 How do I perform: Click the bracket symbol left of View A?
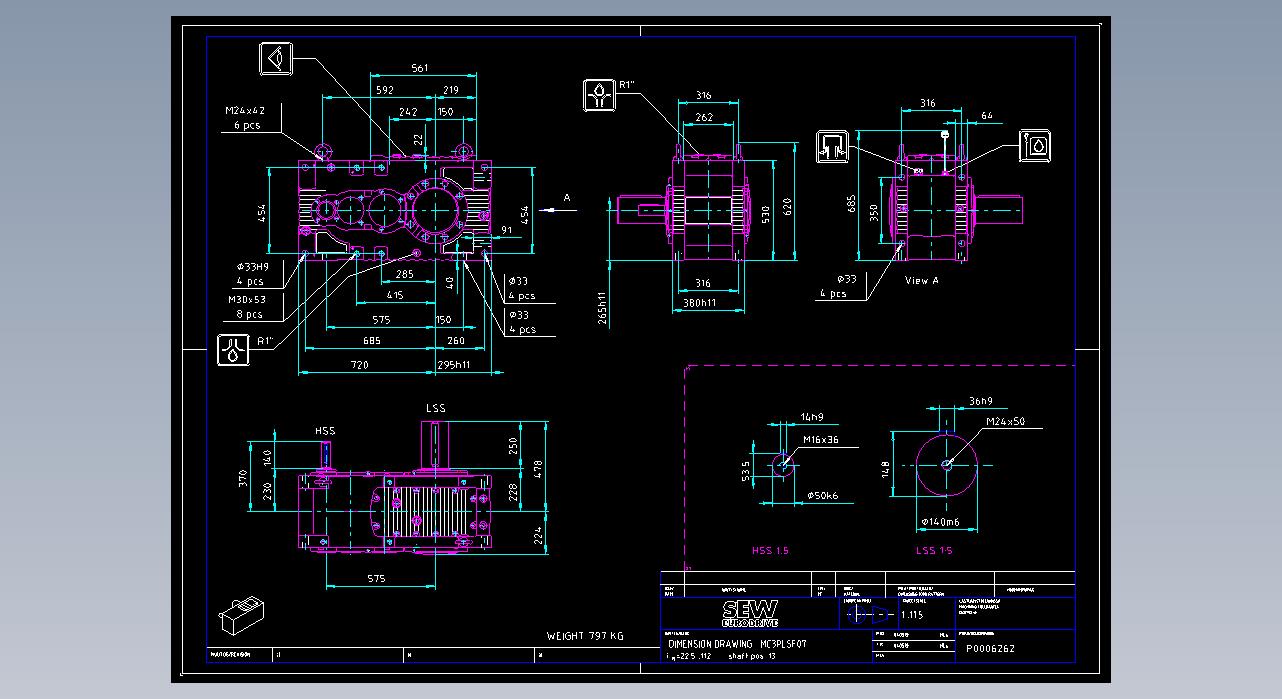tap(832, 146)
